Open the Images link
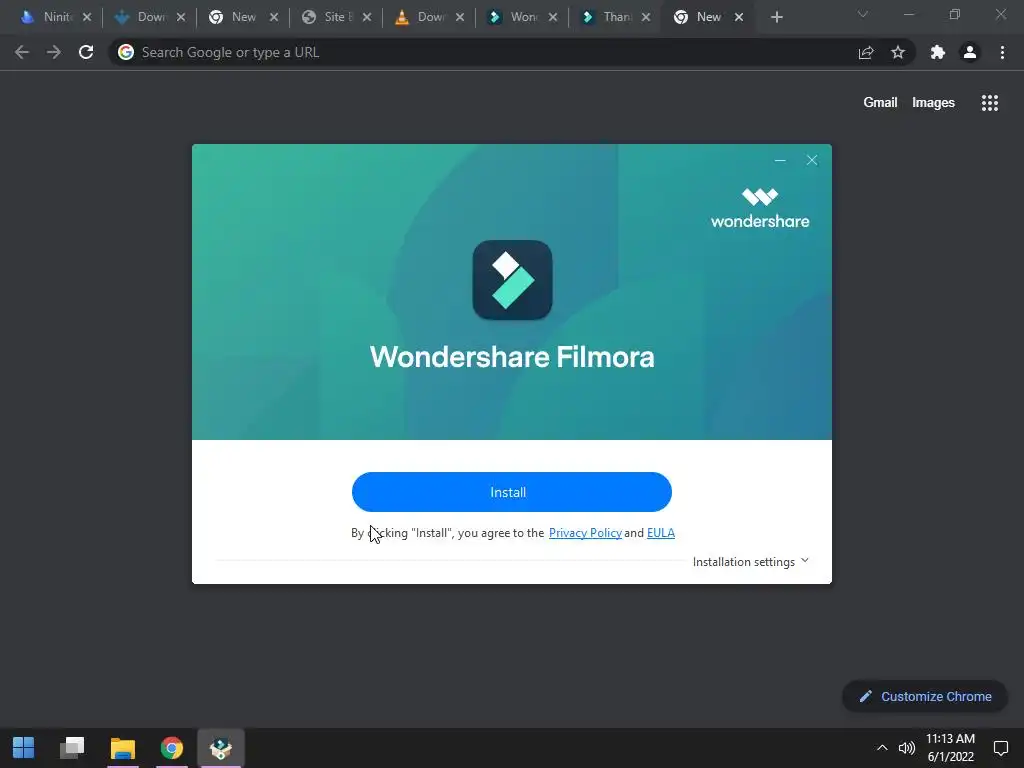The image size is (1024, 768). pyautogui.click(x=933, y=103)
